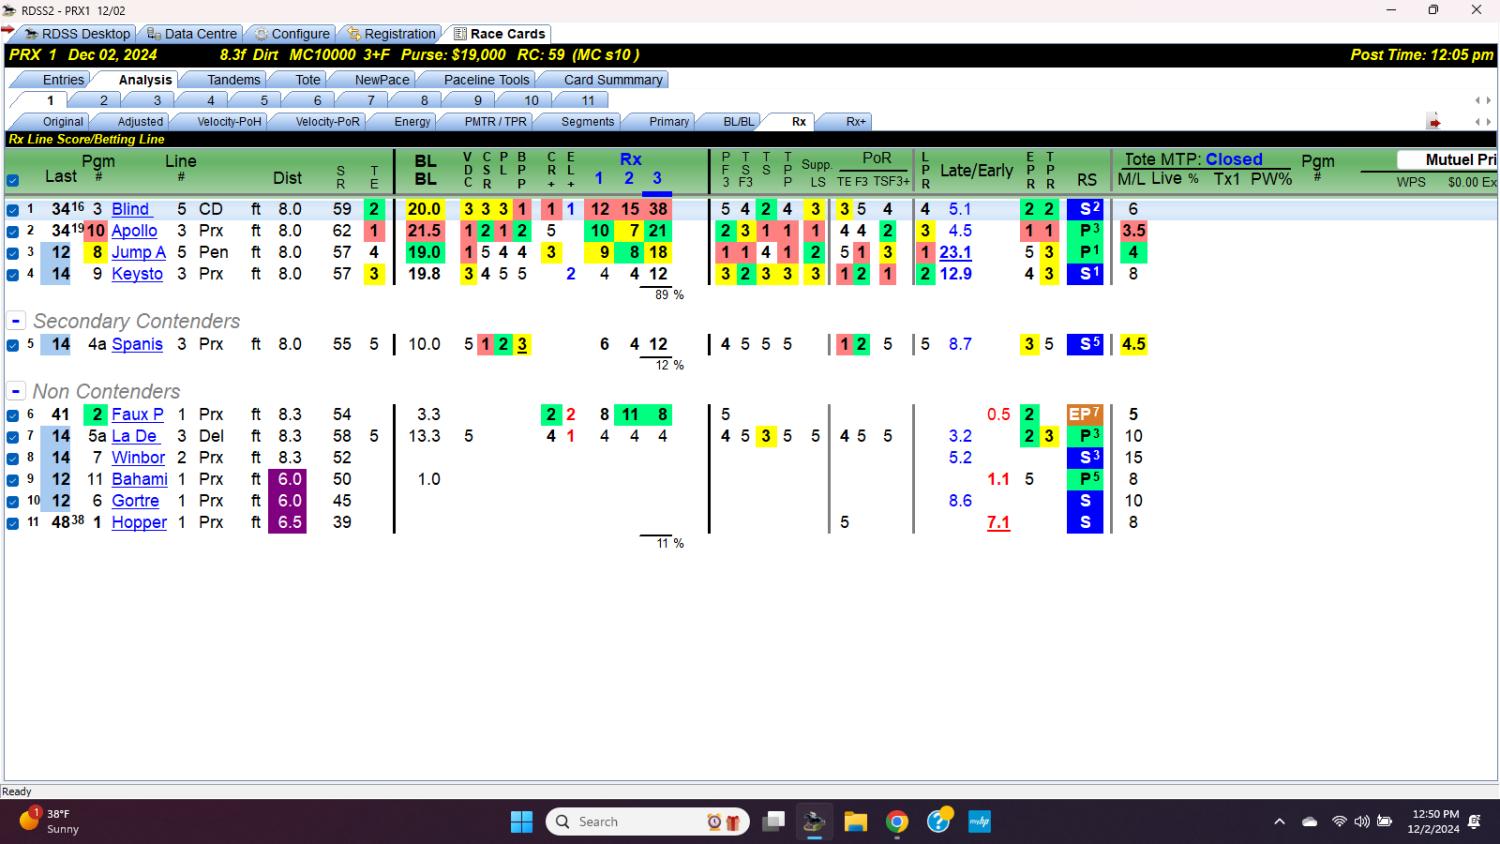The width and height of the screenshot is (1500, 844).
Task: Click the Rx column 3 header
Action: coord(657,178)
